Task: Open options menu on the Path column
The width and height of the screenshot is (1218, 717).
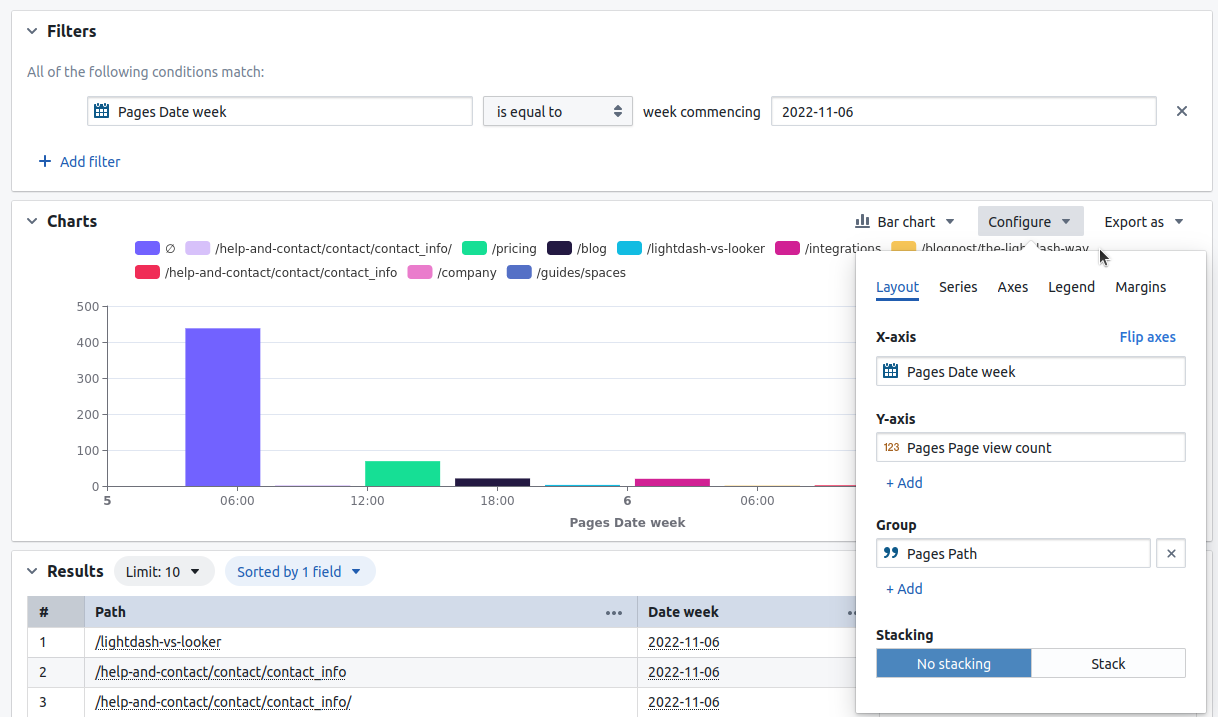Action: click(x=613, y=613)
